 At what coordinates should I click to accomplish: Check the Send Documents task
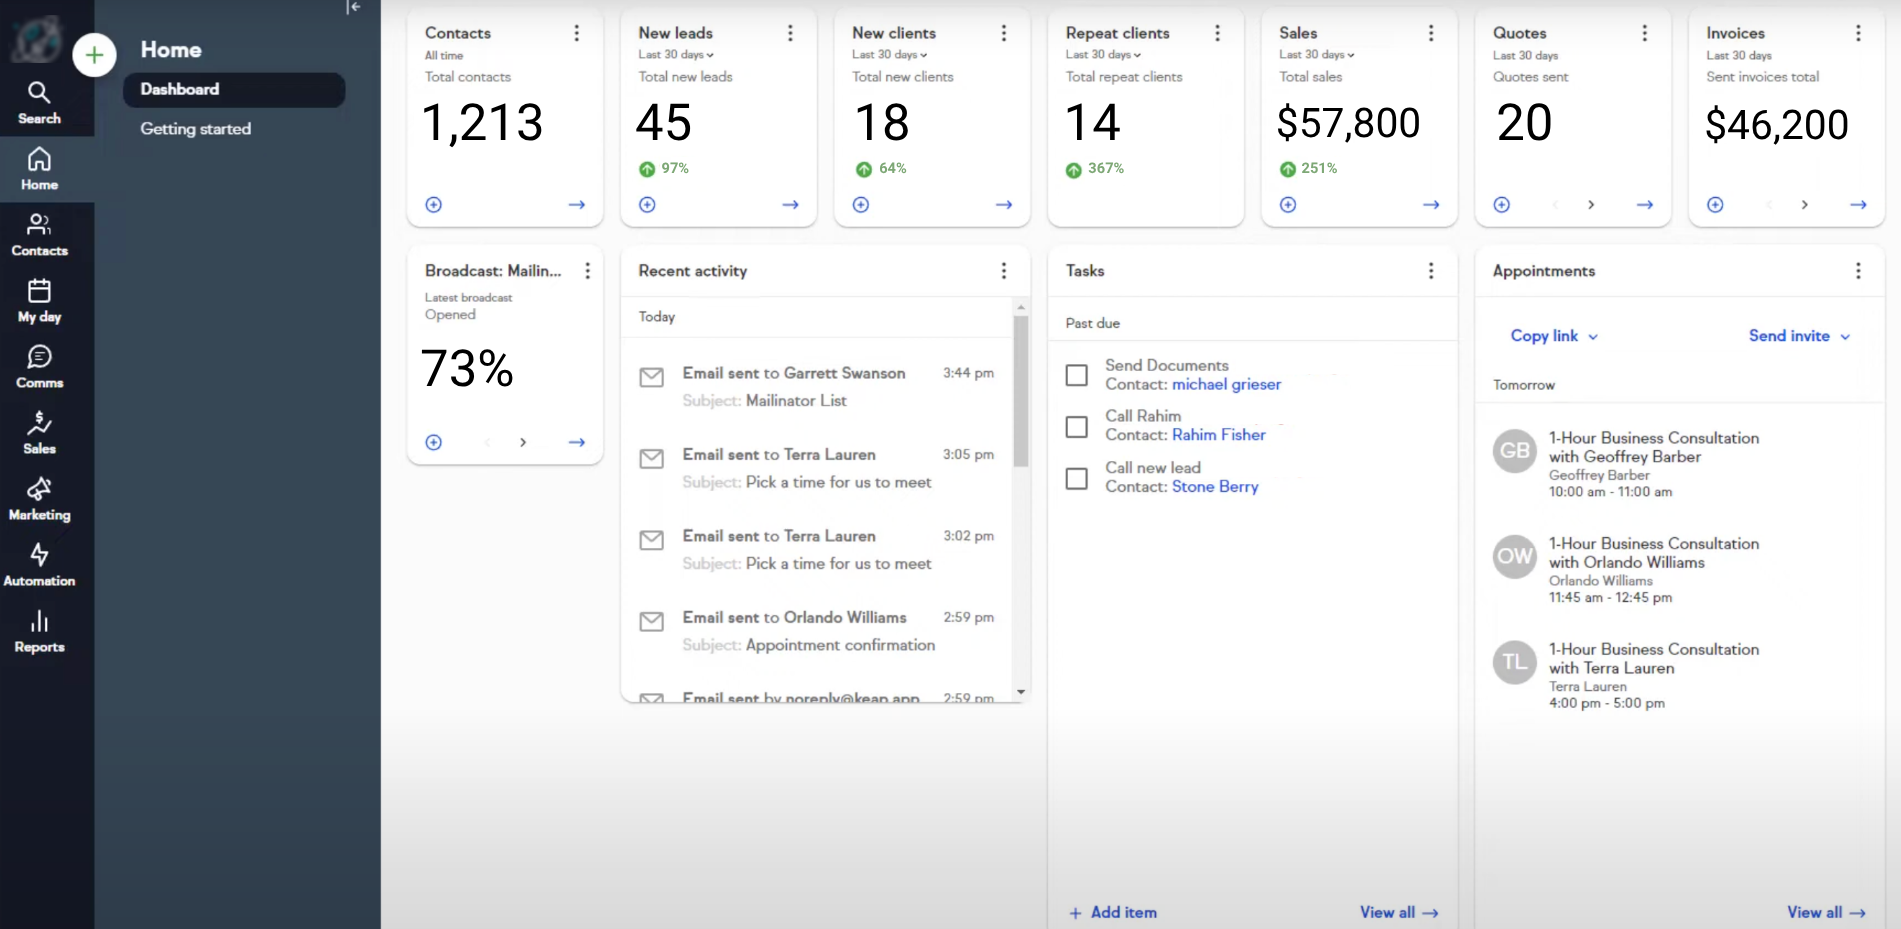[1077, 375]
